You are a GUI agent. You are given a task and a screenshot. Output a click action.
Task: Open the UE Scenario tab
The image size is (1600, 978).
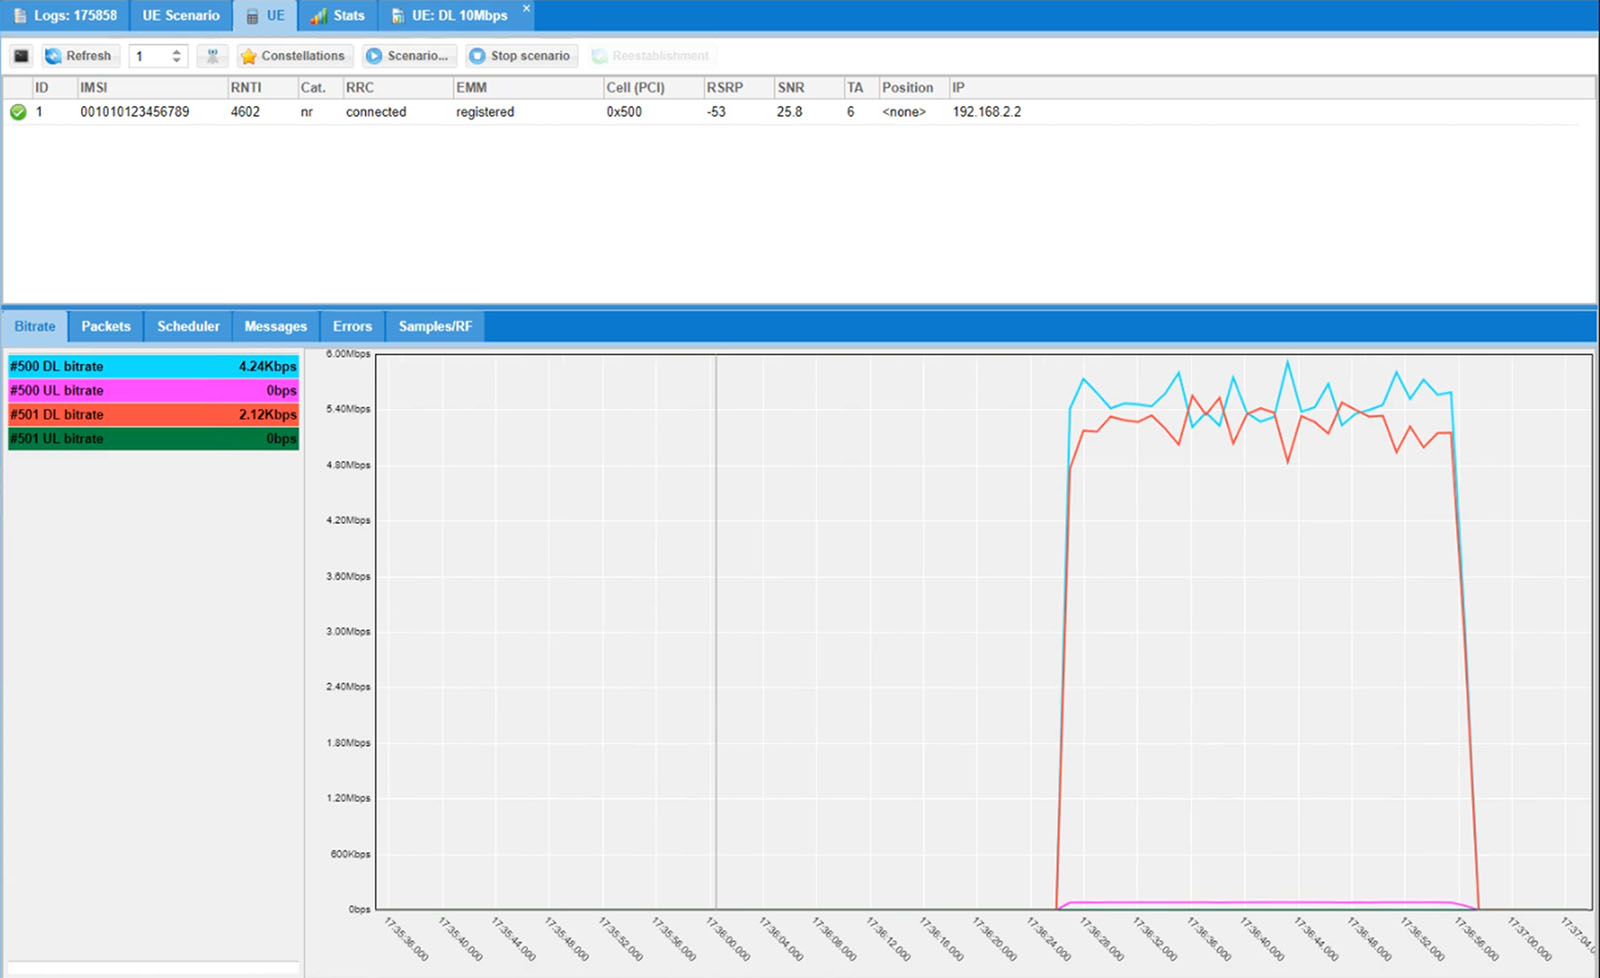(181, 15)
